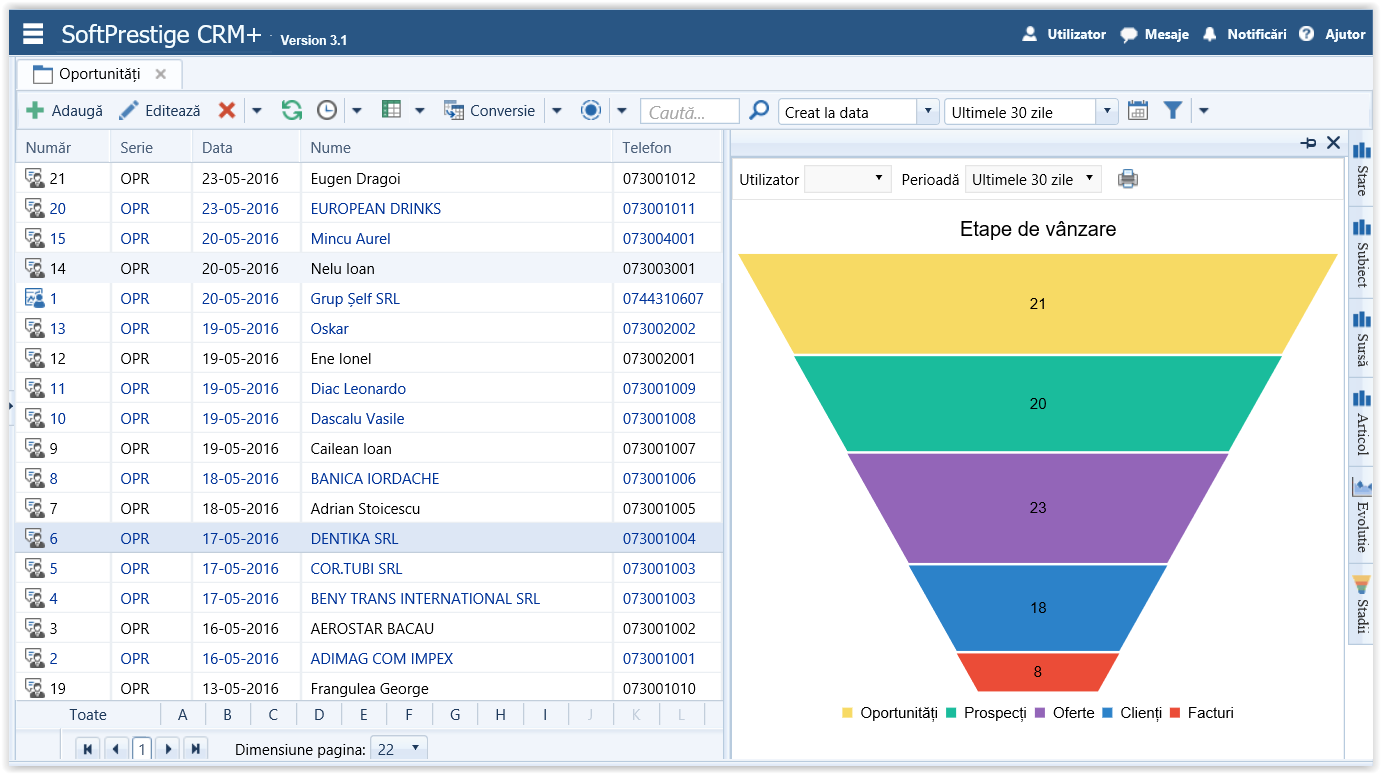This screenshot has height=774, width=1381.
Task: Toggle Oportunități legend item in chart
Action: 890,713
